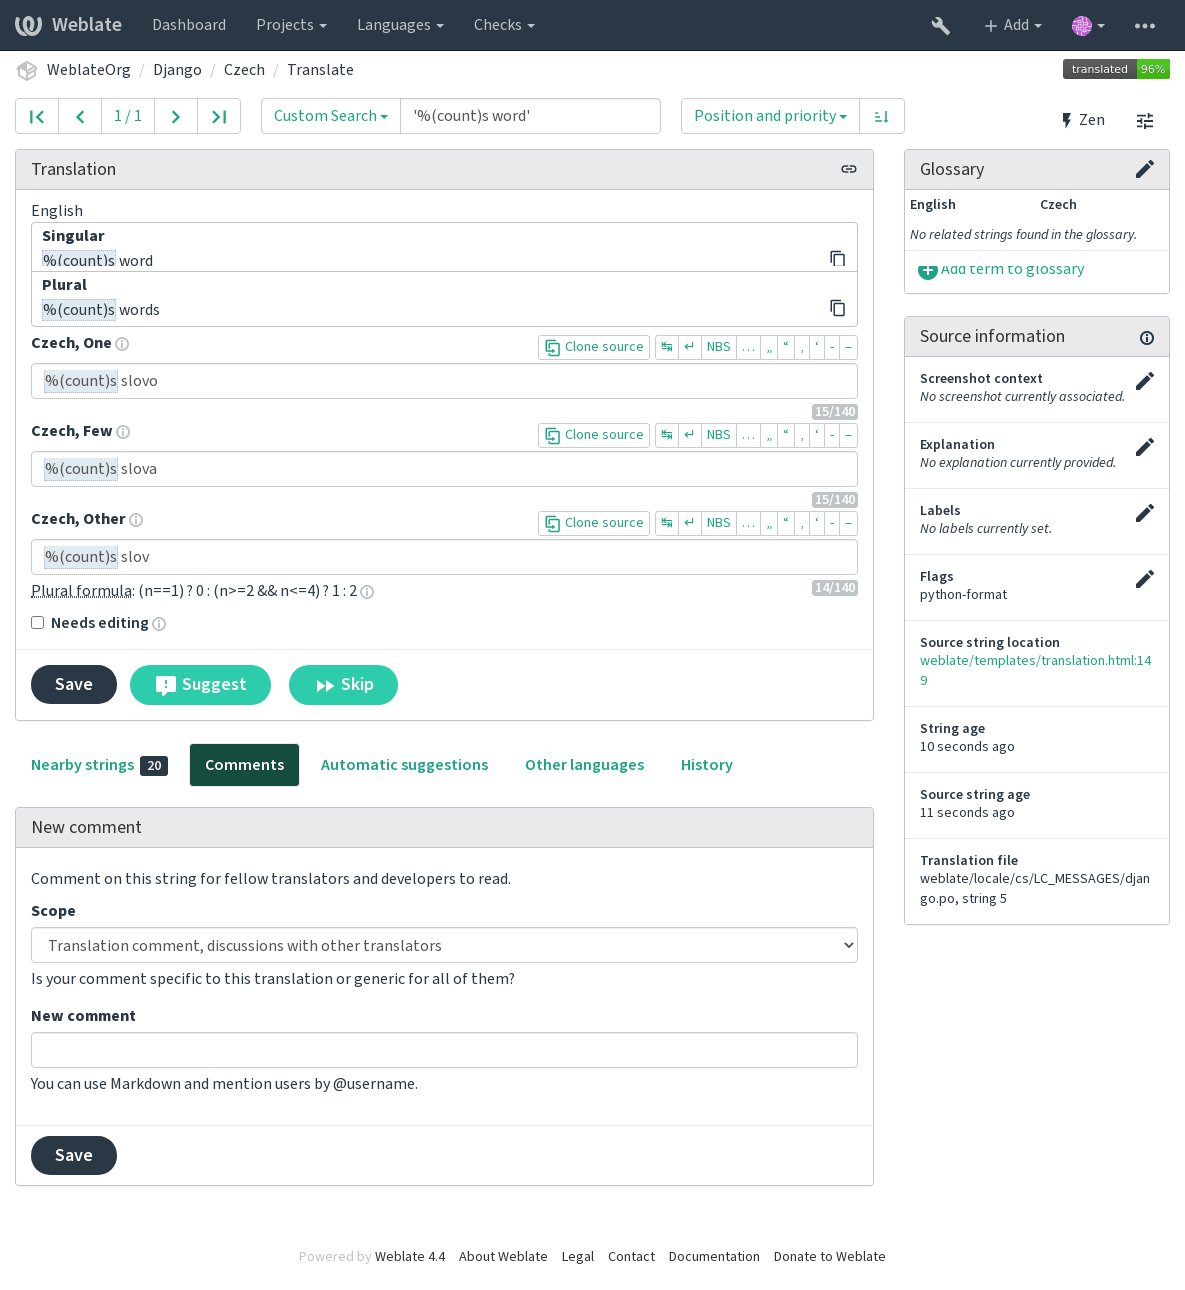The width and height of the screenshot is (1185, 1290).
Task: Open the display settings sliders icon
Action: click(x=1145, y=120)
